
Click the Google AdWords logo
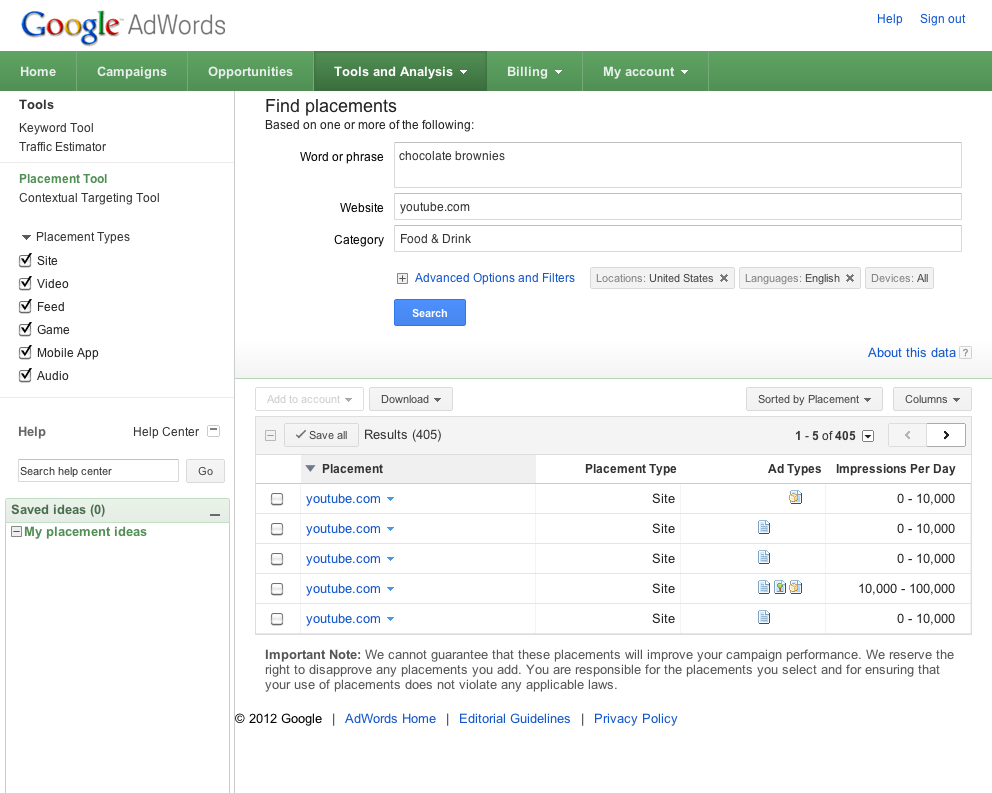click(123, 25)
